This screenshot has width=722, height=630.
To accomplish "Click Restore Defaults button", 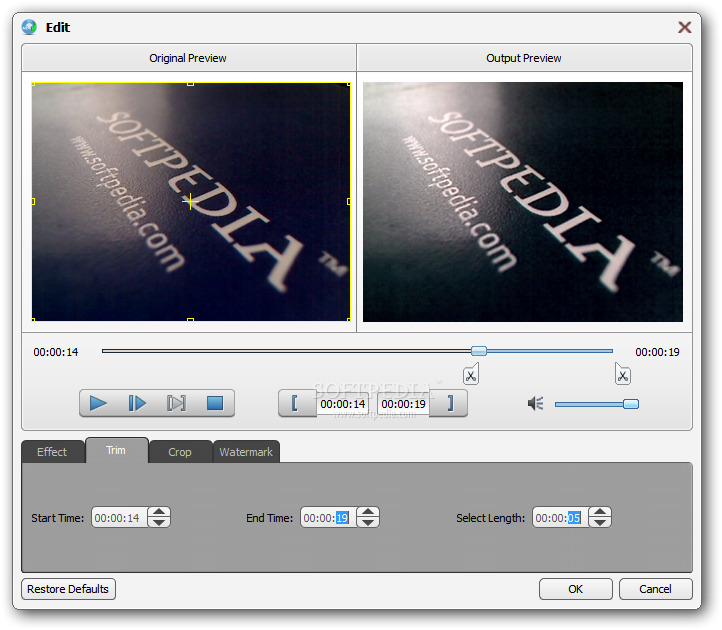I will pos(68,589).
